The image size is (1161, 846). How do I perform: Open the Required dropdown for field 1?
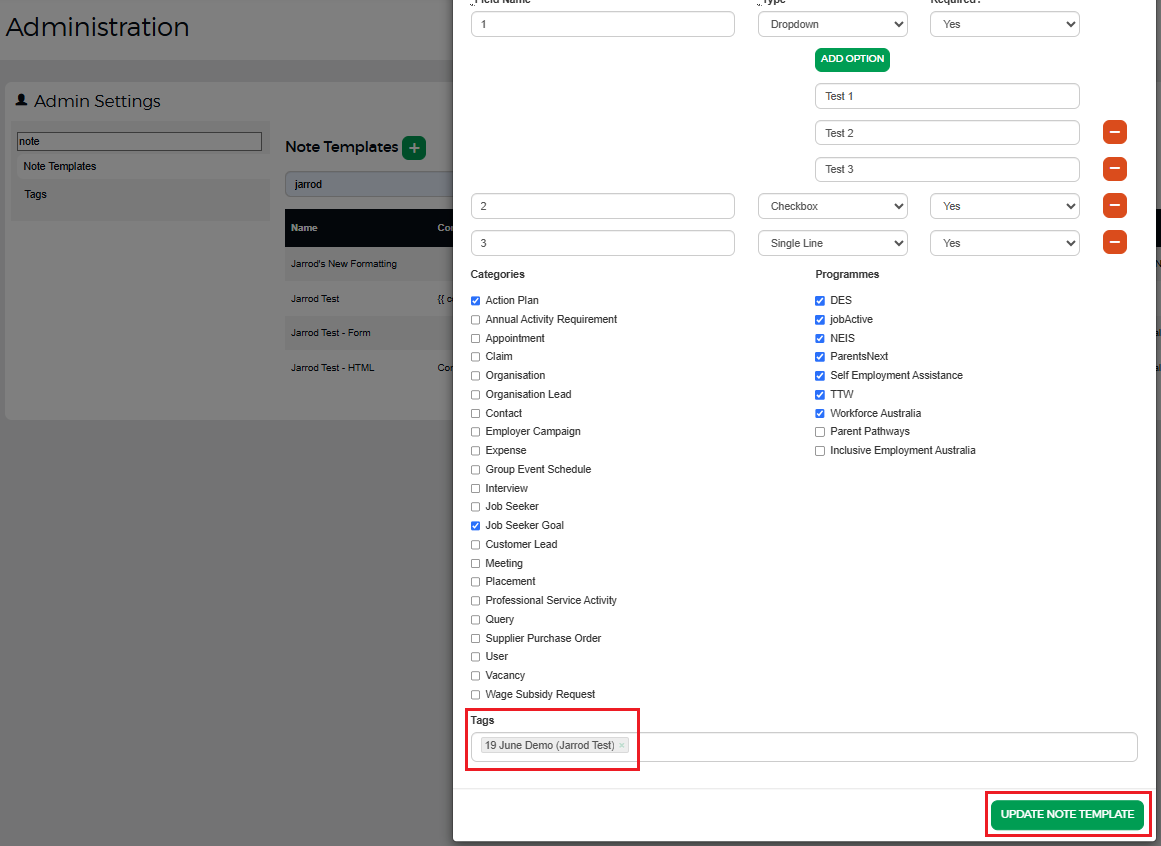pyautogui.click(x=1005, y=24)
